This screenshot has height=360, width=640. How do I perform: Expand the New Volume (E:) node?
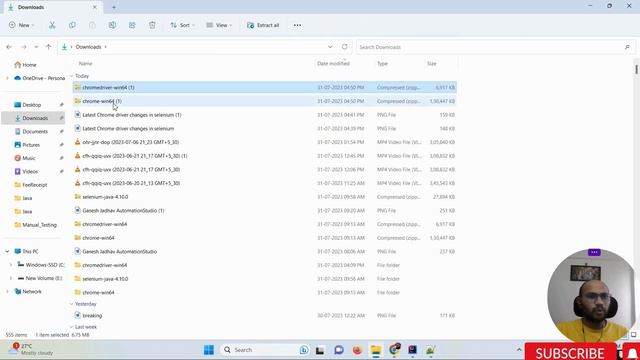pyautogui.click(x=11, y=278)
